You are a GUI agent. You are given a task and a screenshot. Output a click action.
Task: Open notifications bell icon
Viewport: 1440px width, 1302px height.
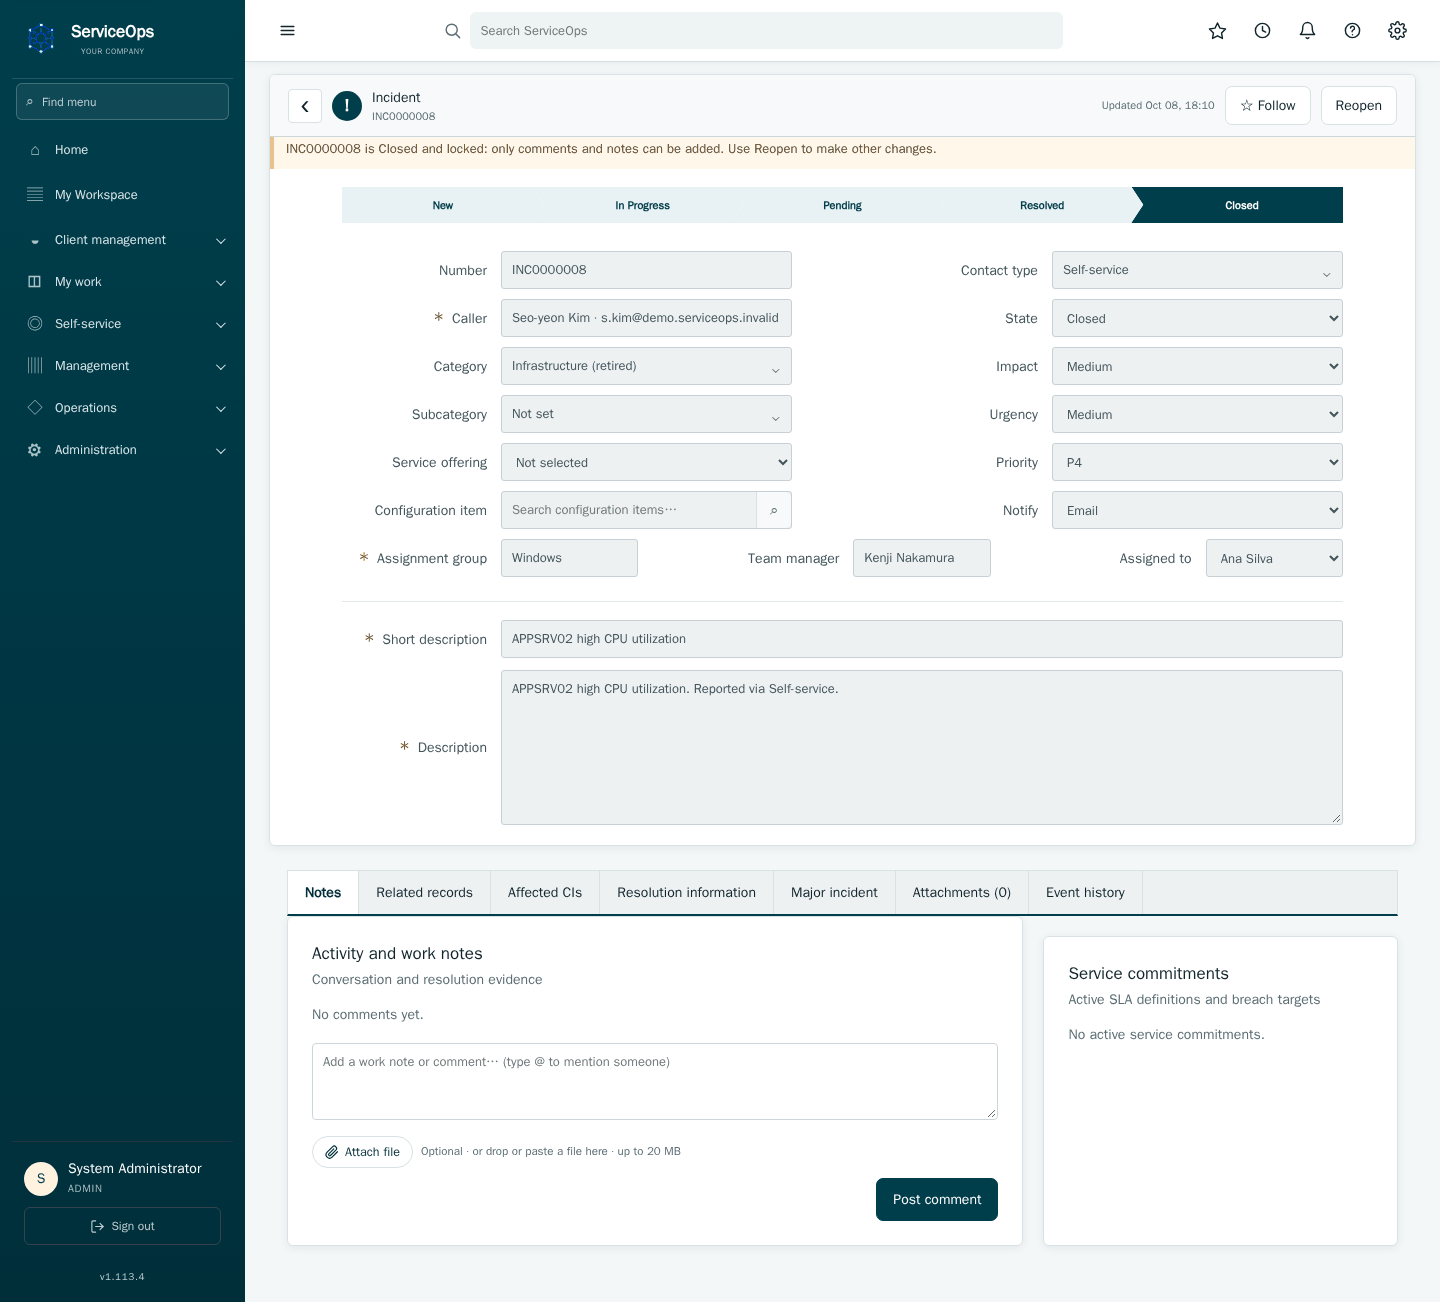pos(1307,31)
